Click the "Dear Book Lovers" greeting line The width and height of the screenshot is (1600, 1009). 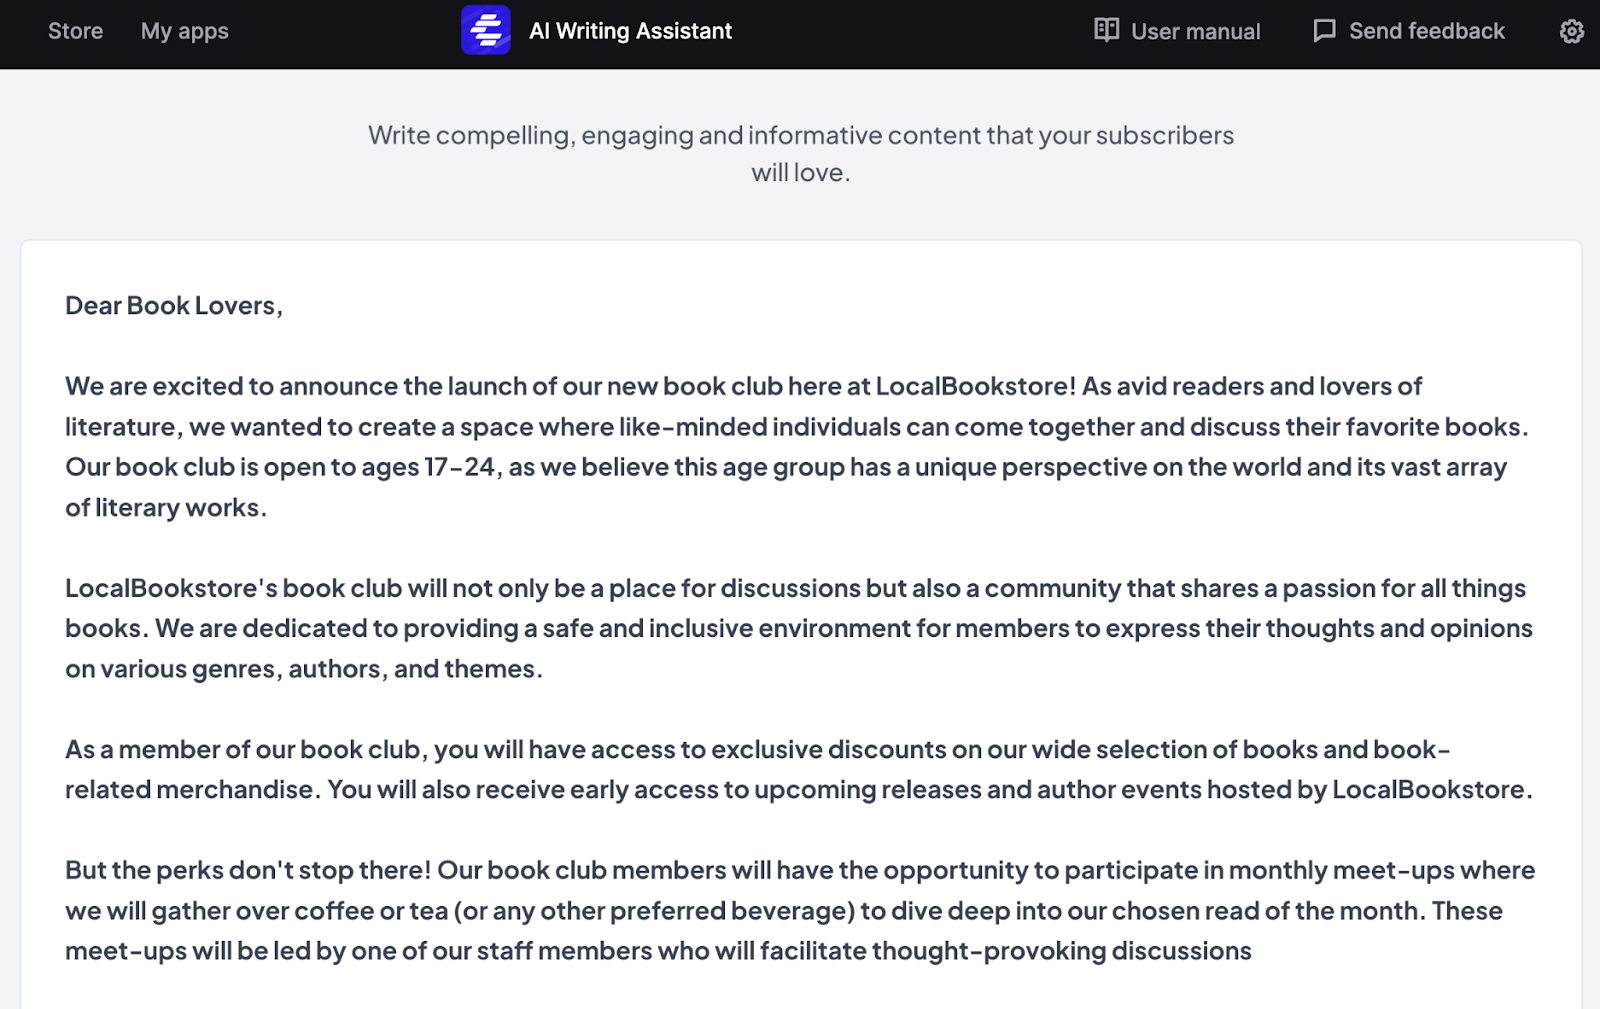pos(173,306)
